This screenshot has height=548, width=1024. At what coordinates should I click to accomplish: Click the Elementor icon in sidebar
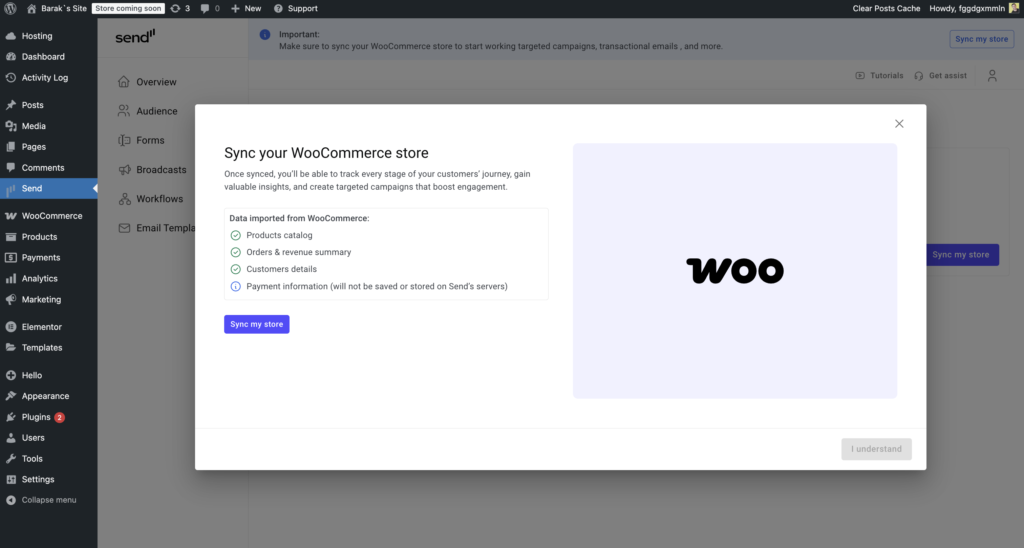pos(11,327)
